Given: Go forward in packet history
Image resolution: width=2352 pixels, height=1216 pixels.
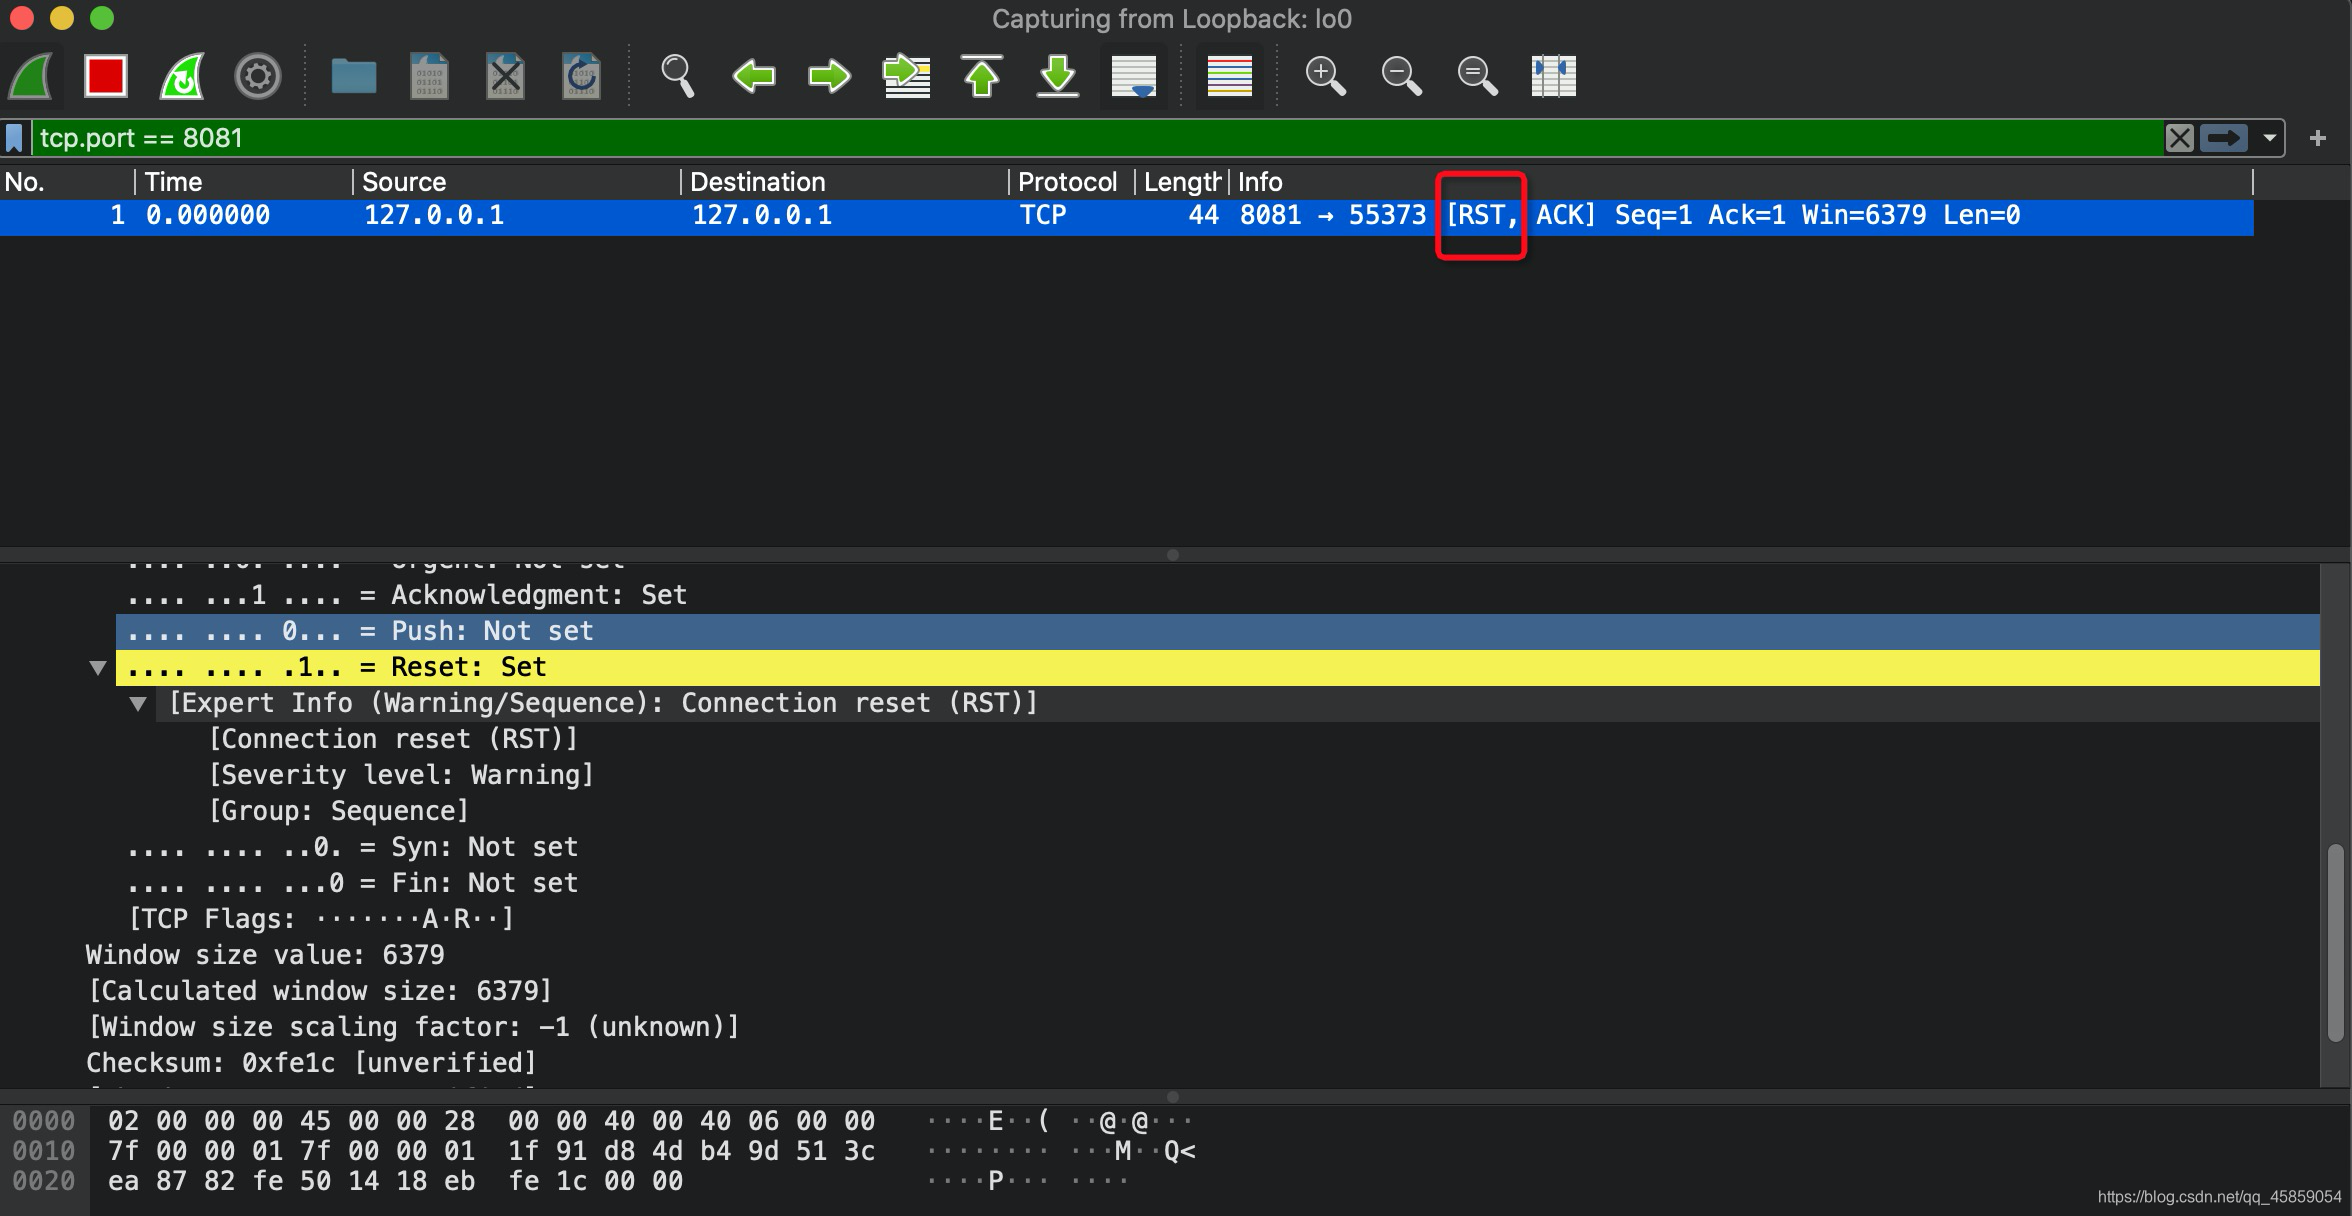Looking at the screenshot, I should tap(829, 76).
